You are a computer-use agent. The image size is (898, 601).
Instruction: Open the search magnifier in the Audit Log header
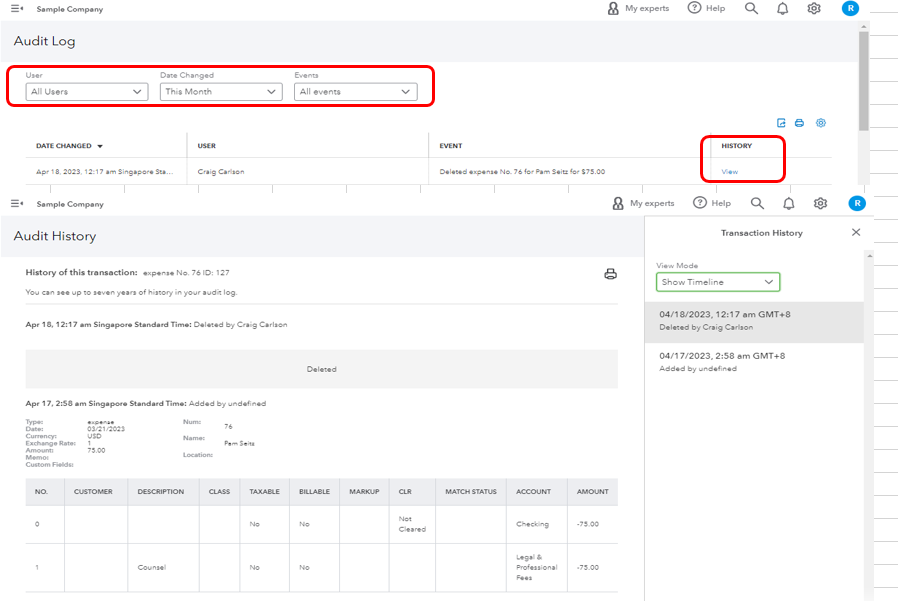[751, 9]
